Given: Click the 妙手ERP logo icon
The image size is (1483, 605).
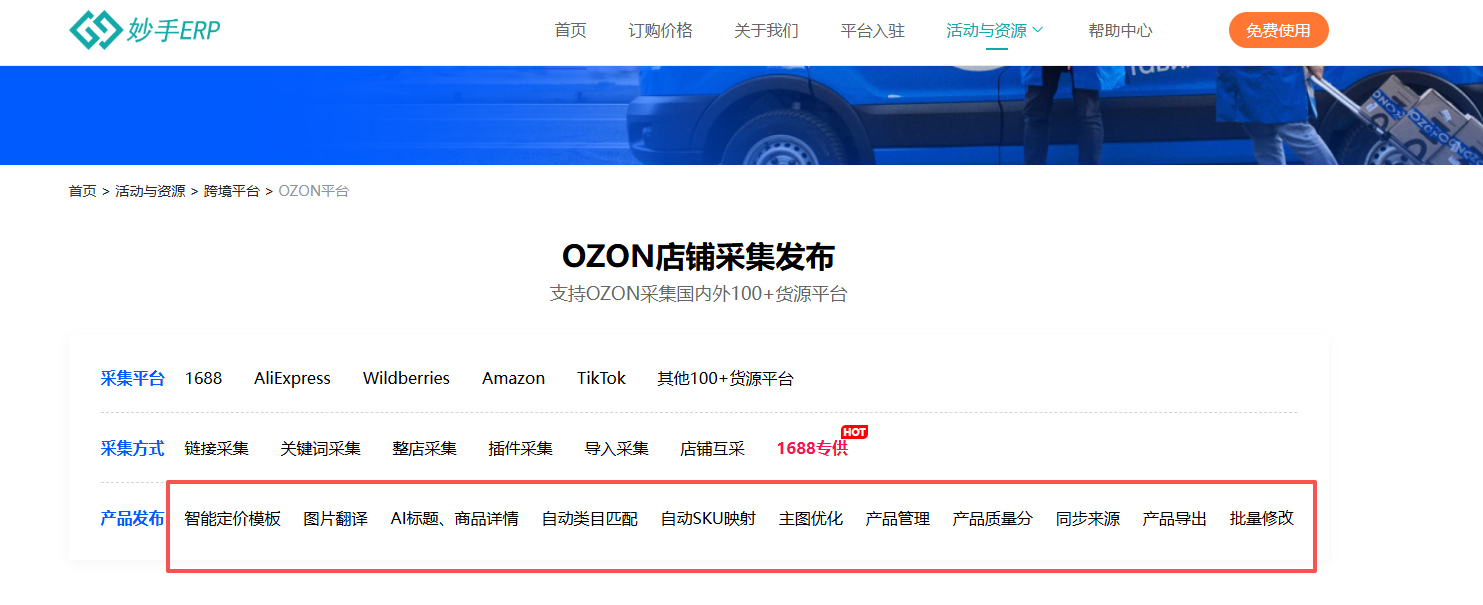Looking at the screenshot, I should (x=94, y=30).
